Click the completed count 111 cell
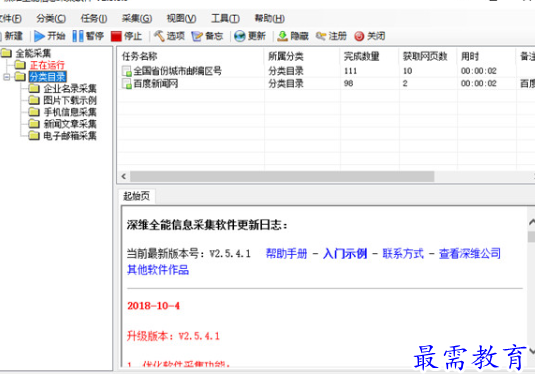Screen dimensions: 535x389 [350, 71]
